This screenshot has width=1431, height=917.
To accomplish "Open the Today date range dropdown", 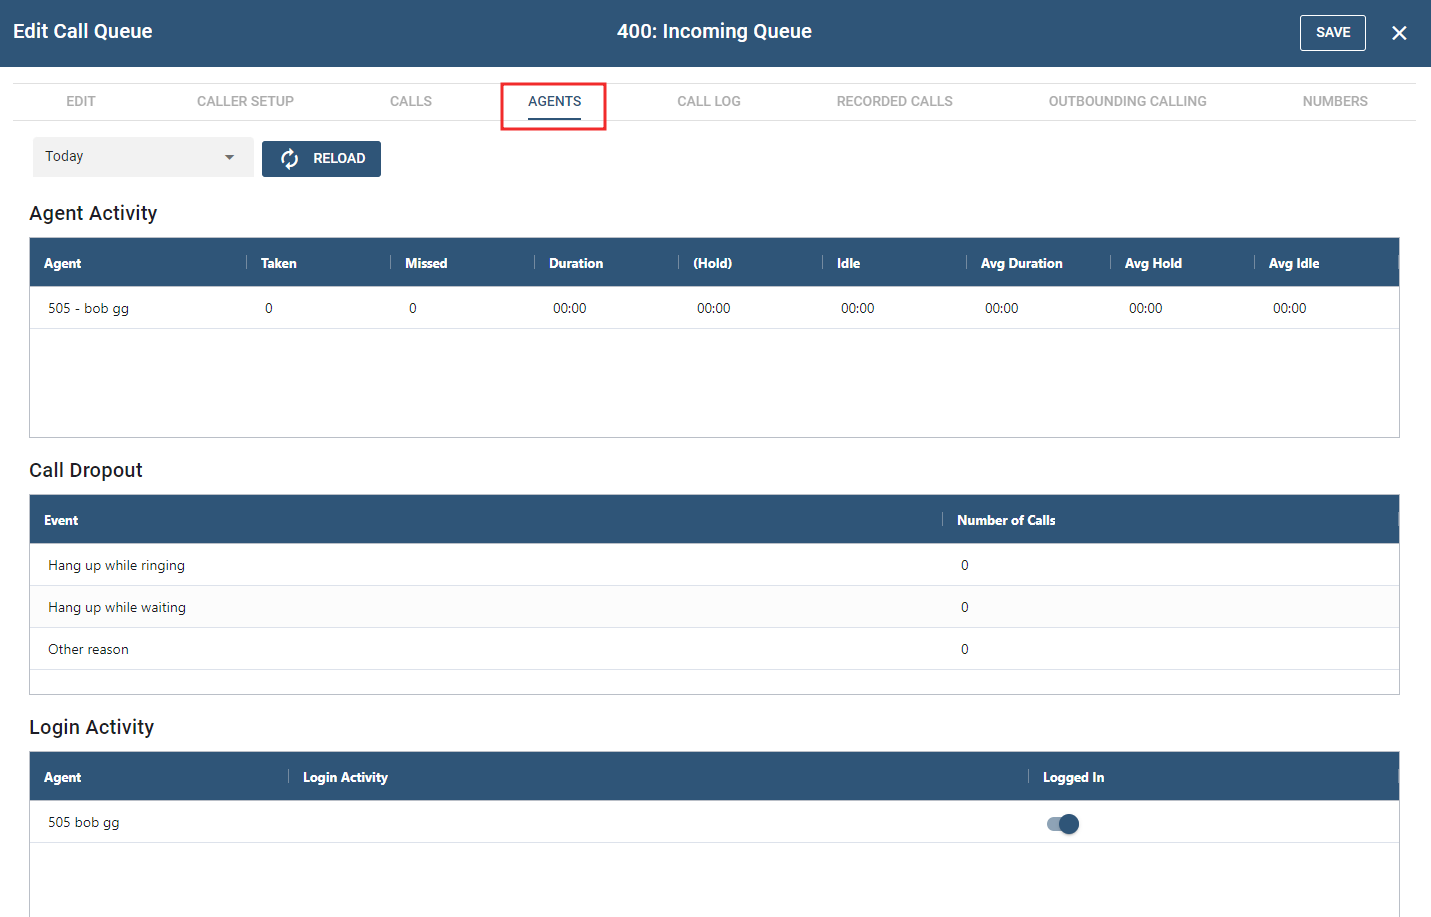I will (x=142, y=157).
